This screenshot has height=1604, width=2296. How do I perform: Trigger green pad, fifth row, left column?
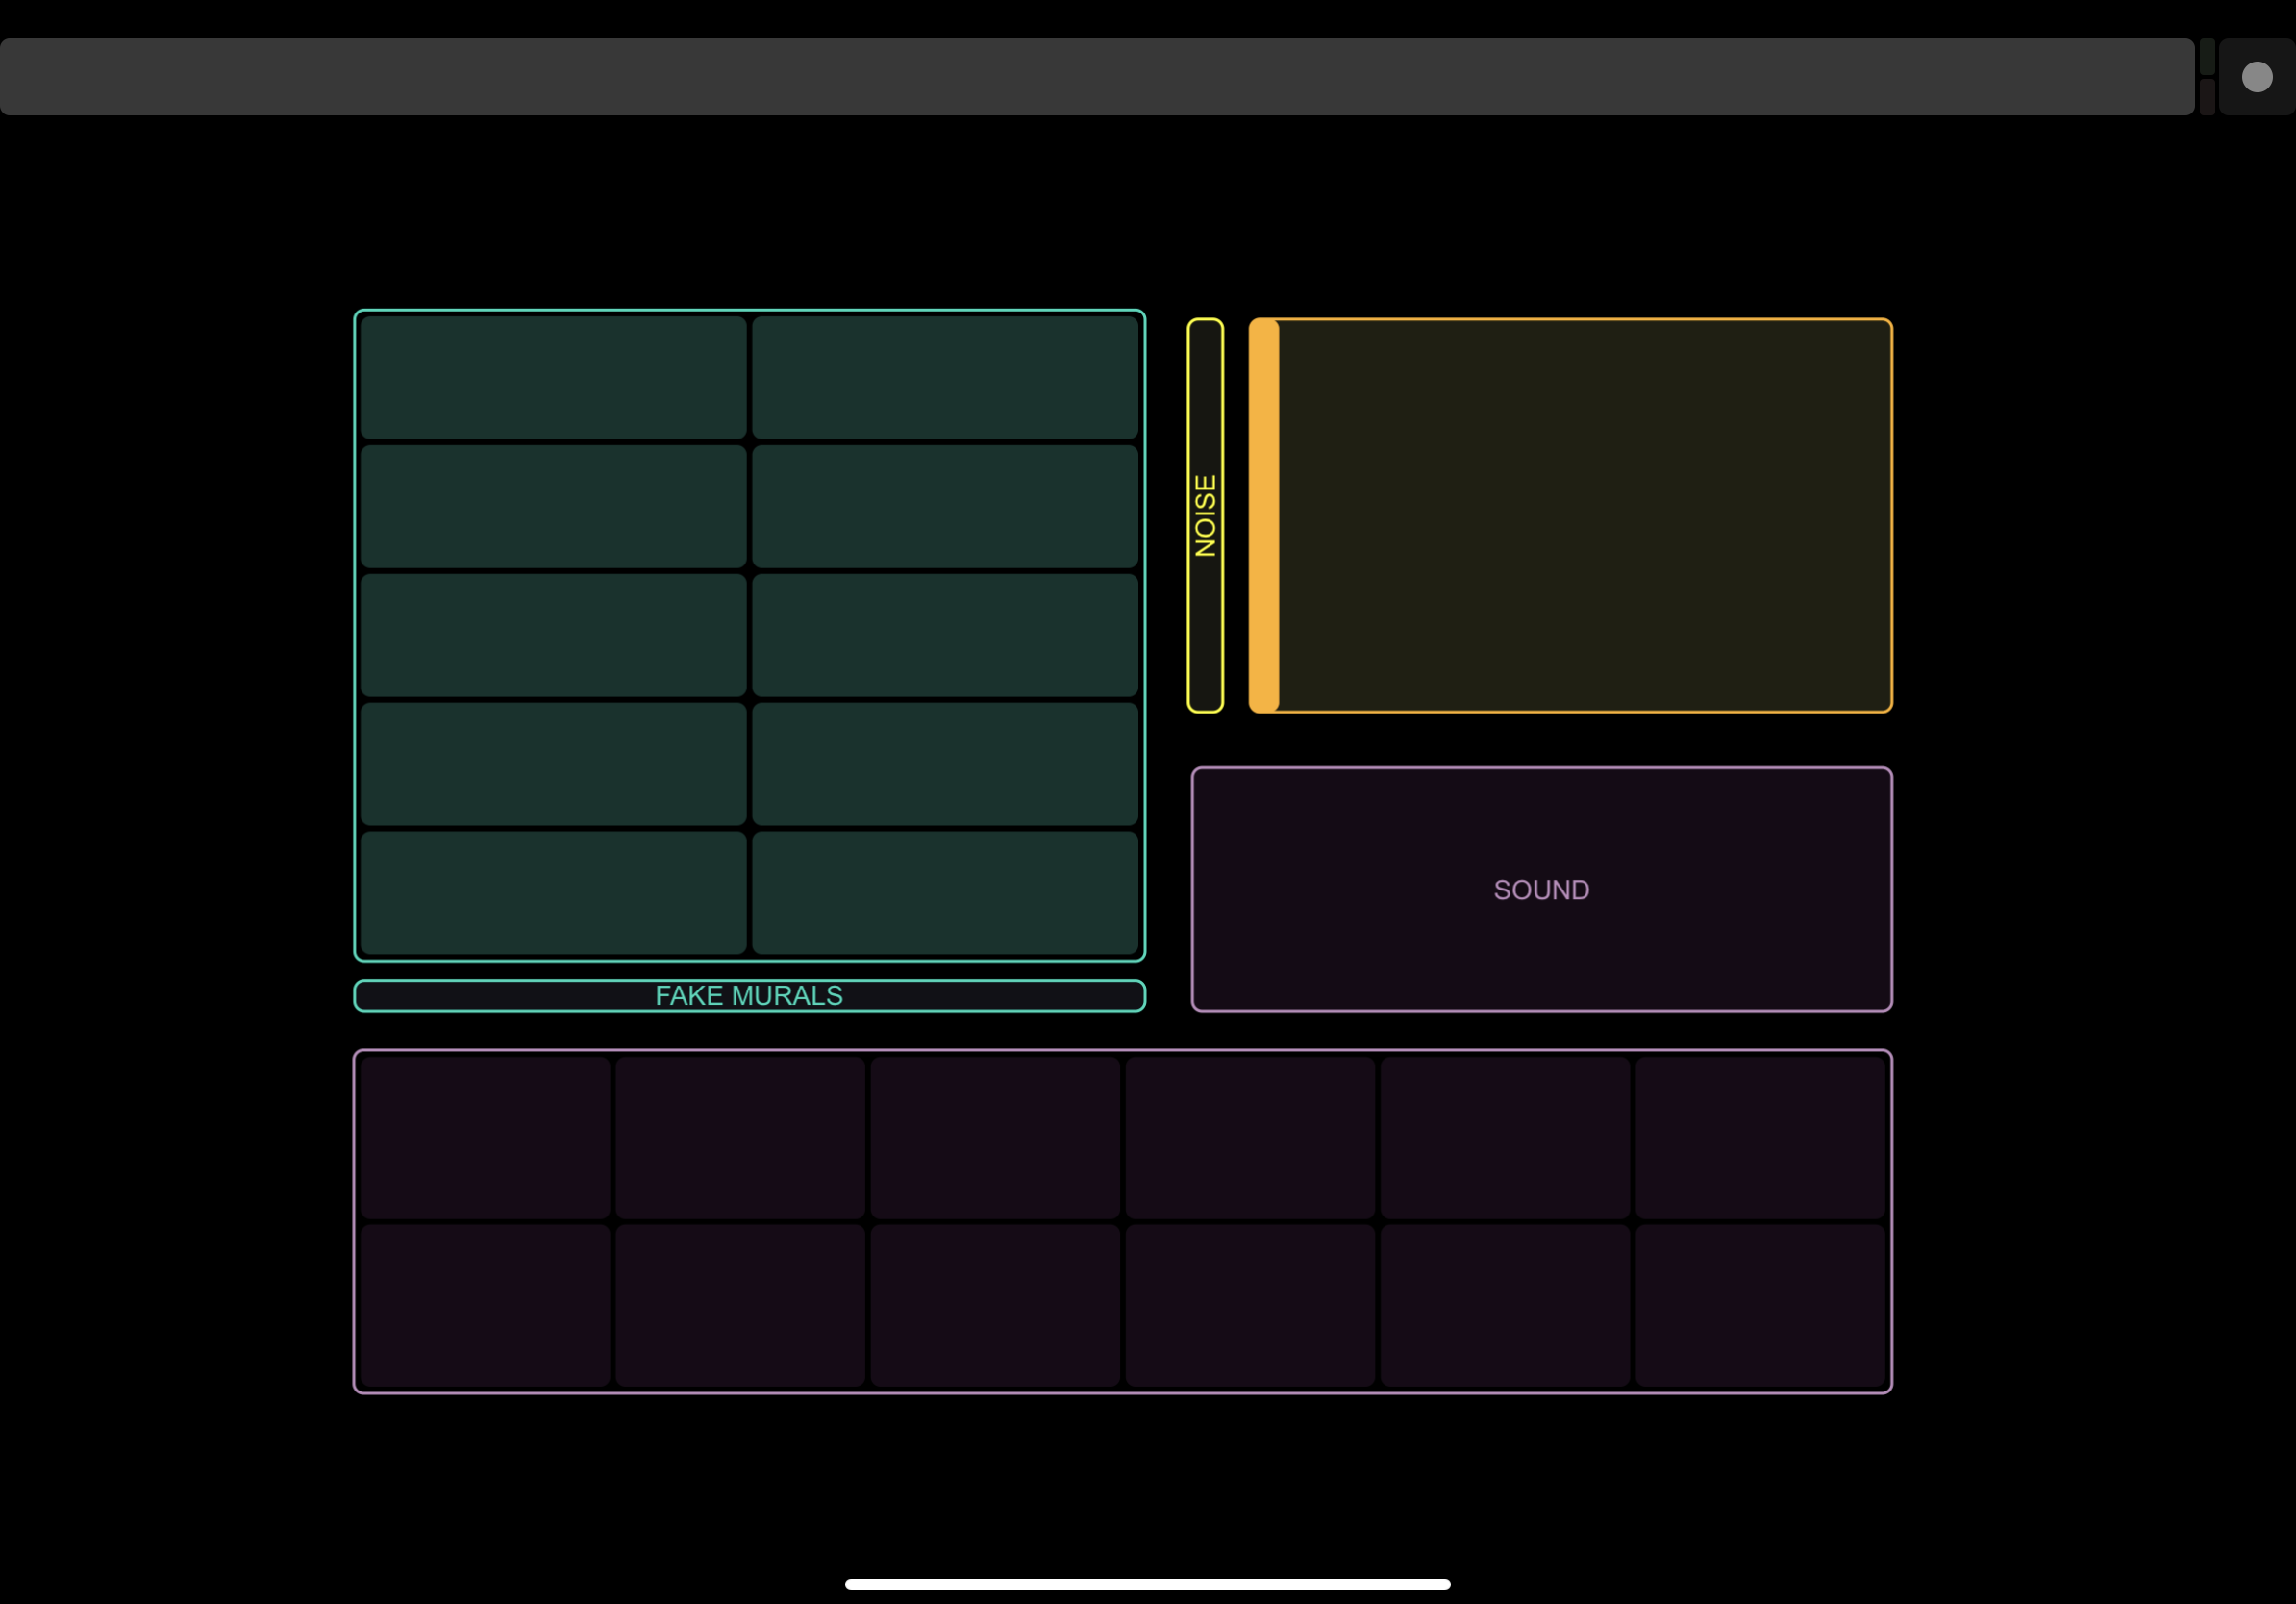tap(553, 893)
